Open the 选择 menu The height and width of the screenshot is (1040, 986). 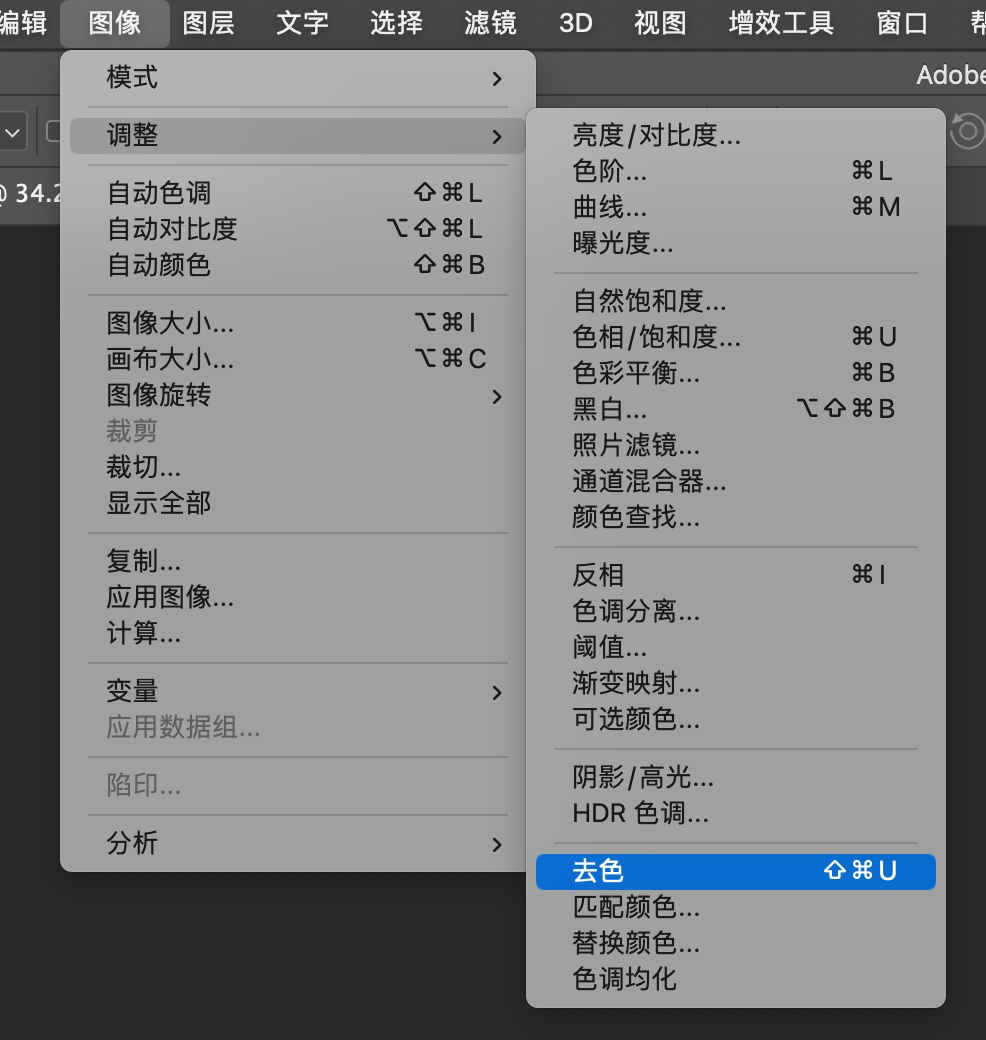click(397, 23)
